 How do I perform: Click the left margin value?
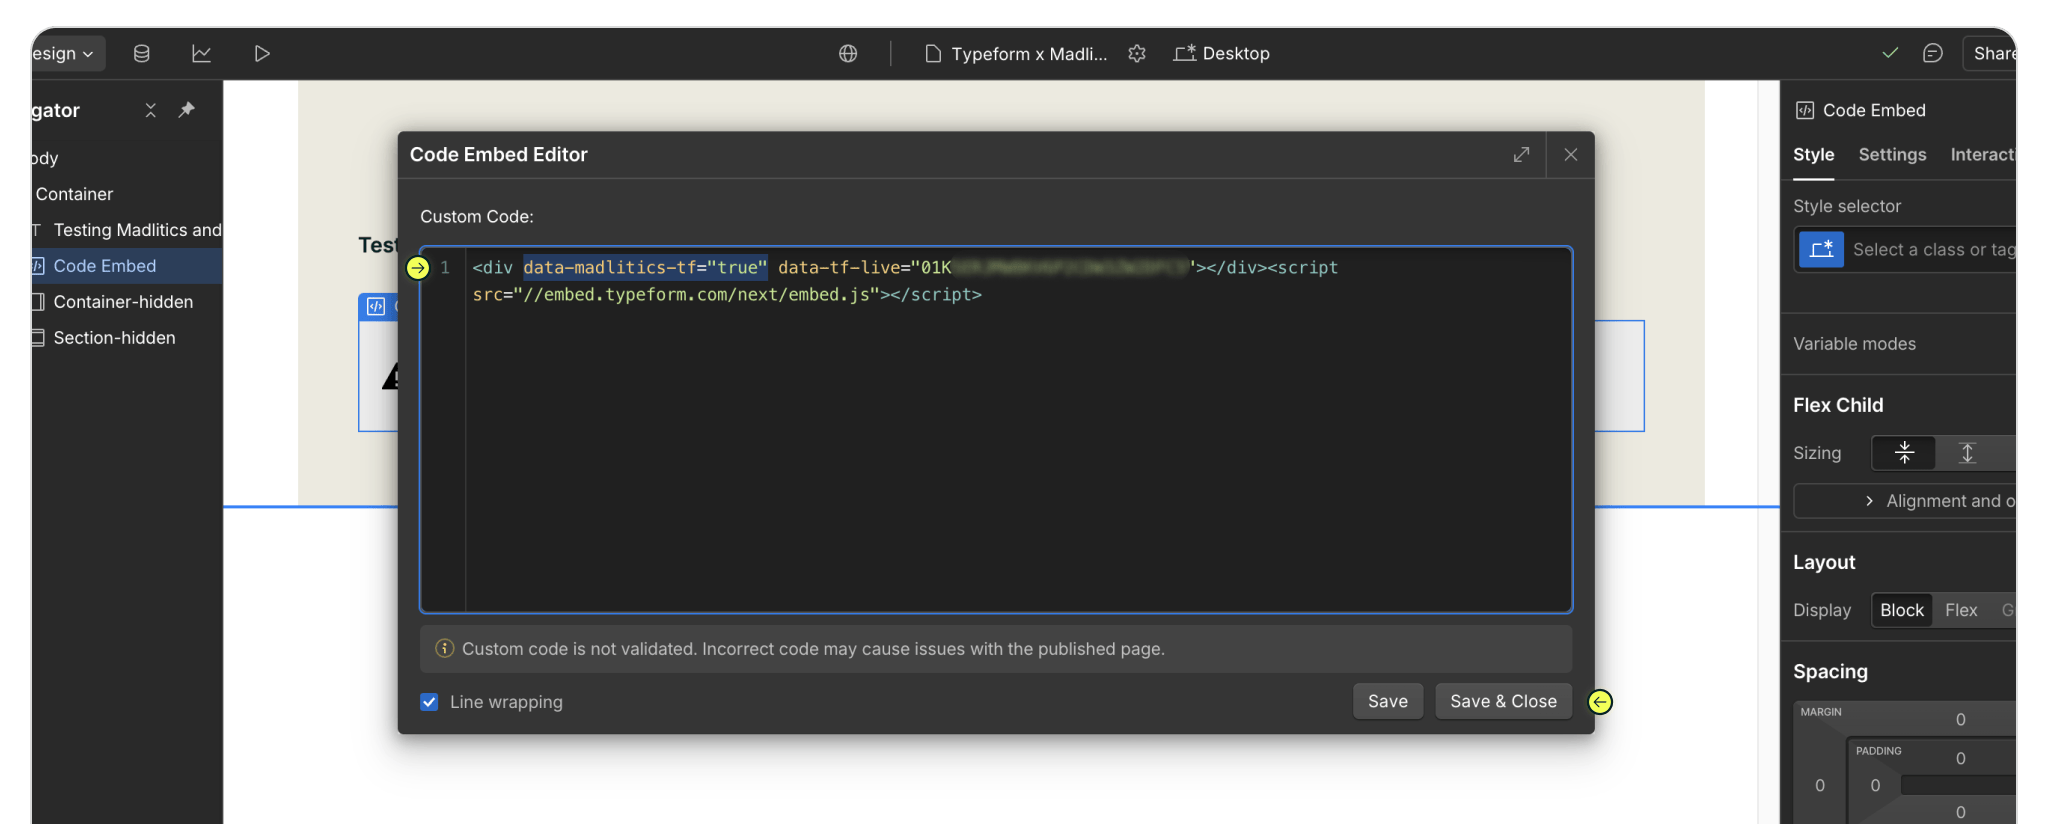[x=1820, y=786]
